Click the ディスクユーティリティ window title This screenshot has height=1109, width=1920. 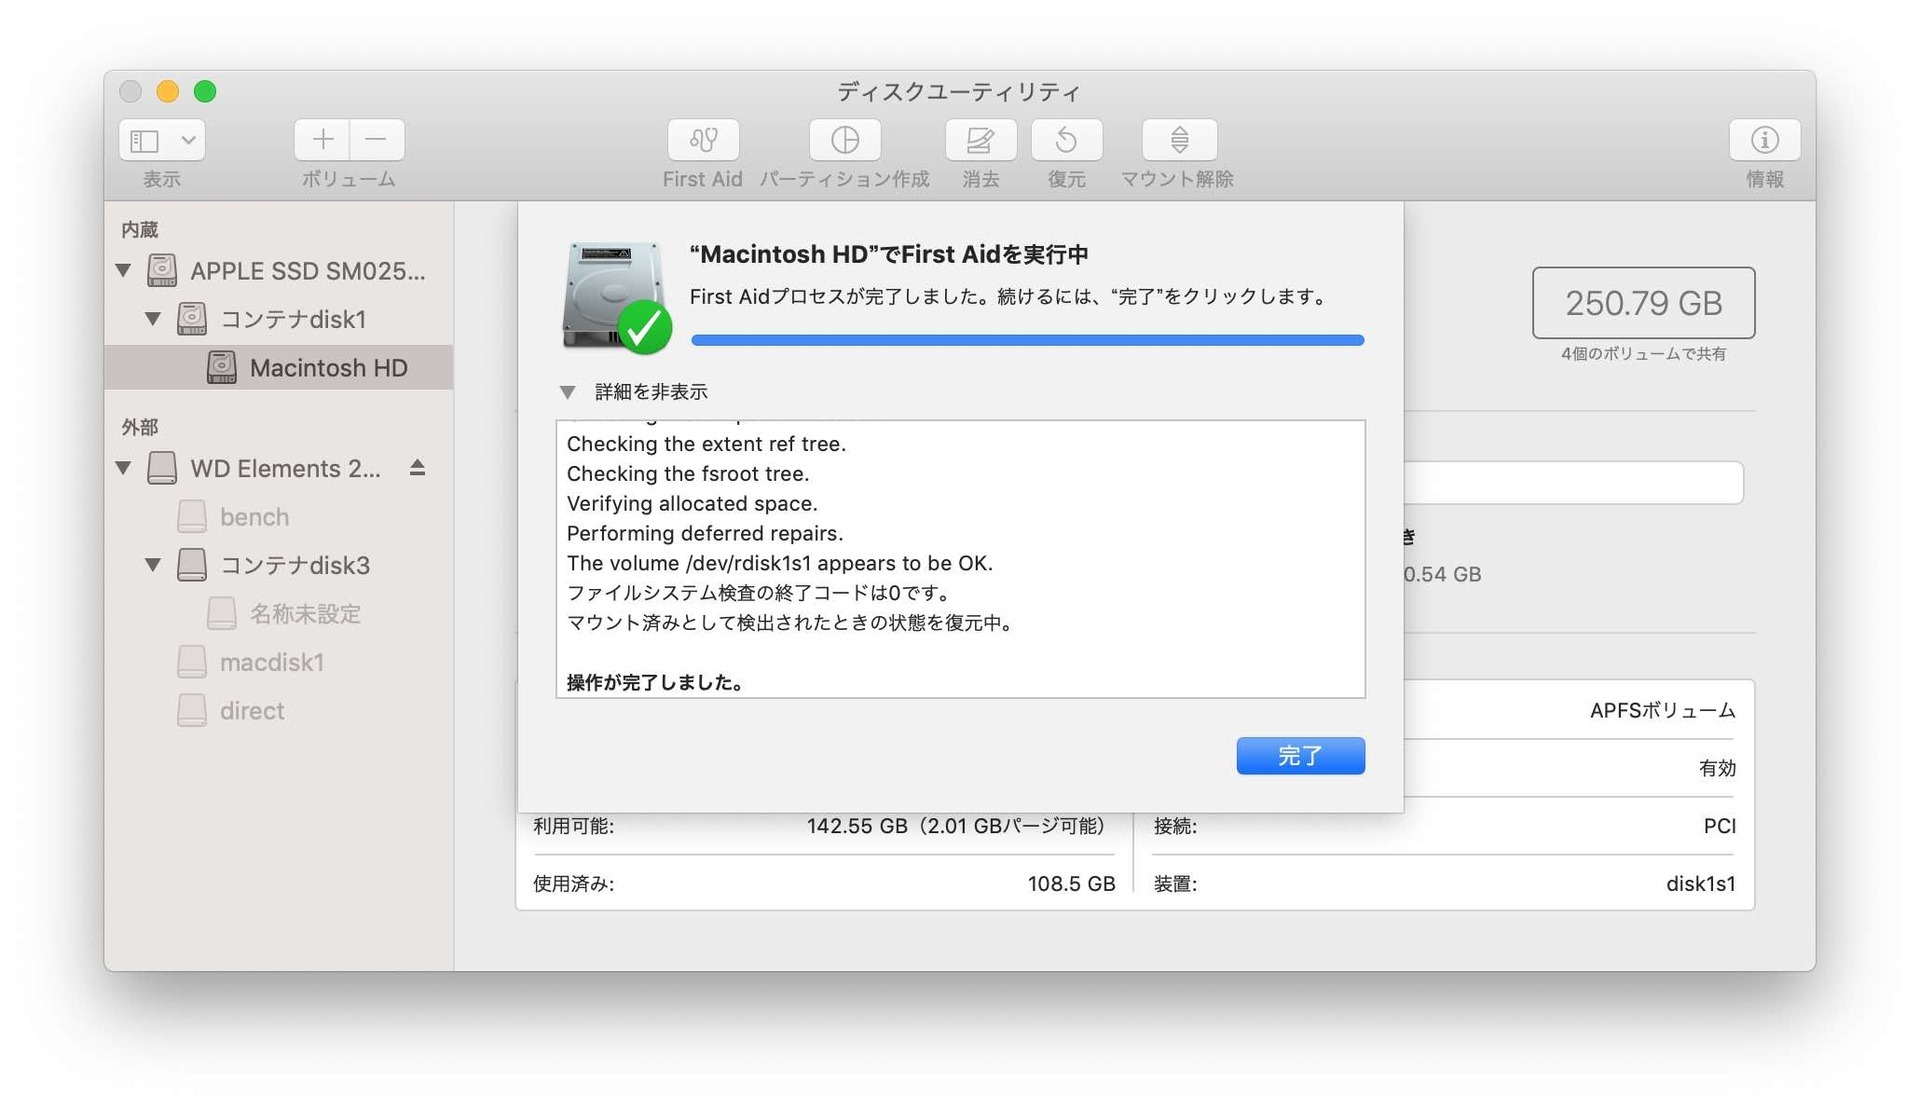(959, 92)
